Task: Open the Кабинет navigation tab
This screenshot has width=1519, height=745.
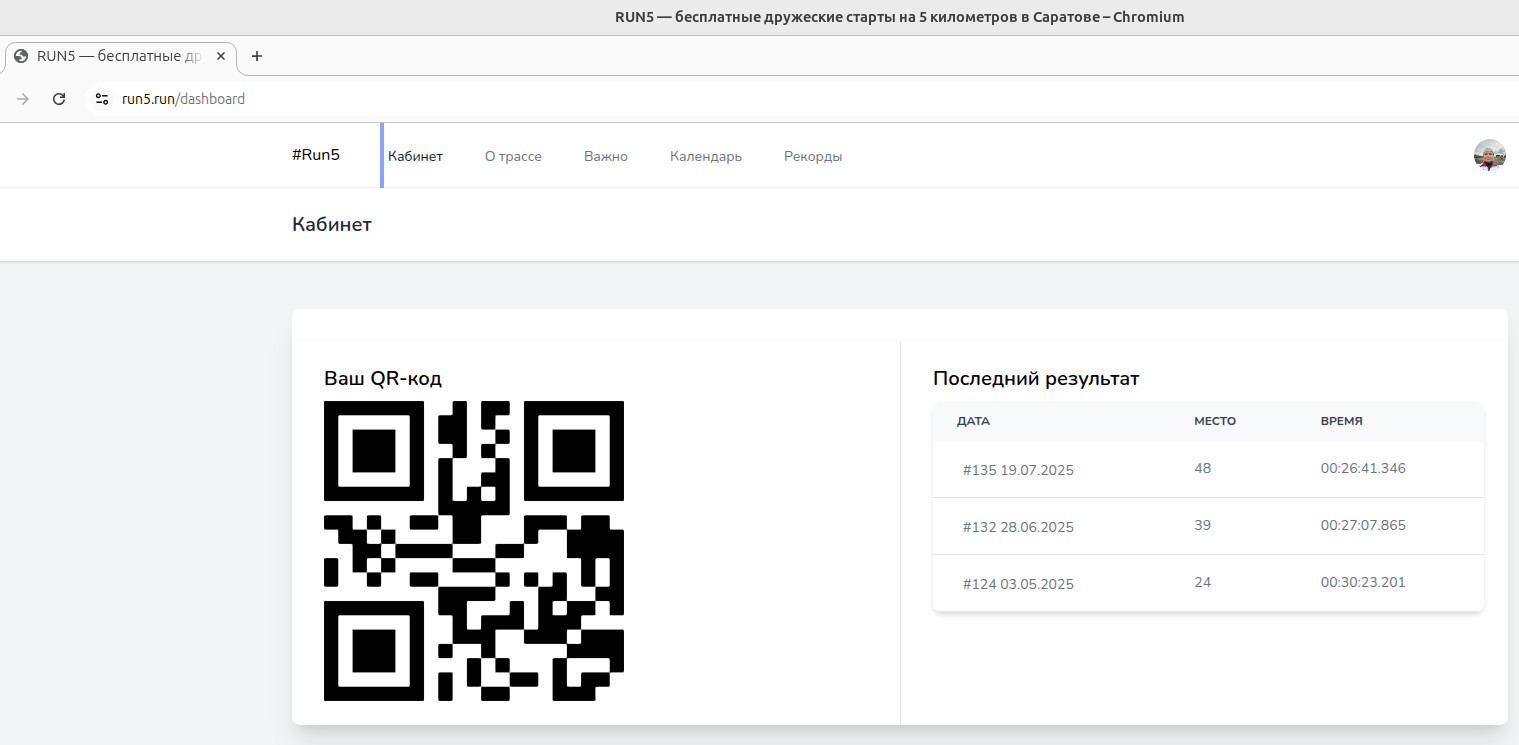Action: click(415, 156)
